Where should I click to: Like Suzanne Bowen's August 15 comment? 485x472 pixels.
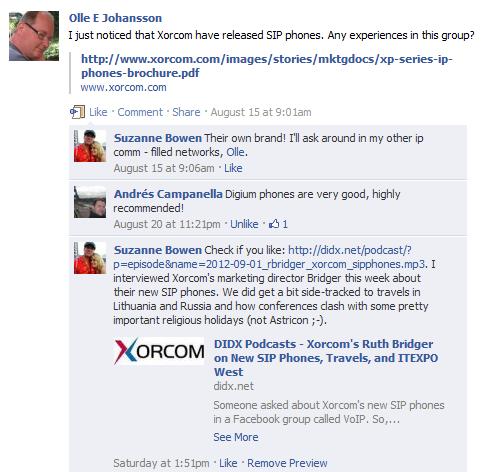click(233, 168)
